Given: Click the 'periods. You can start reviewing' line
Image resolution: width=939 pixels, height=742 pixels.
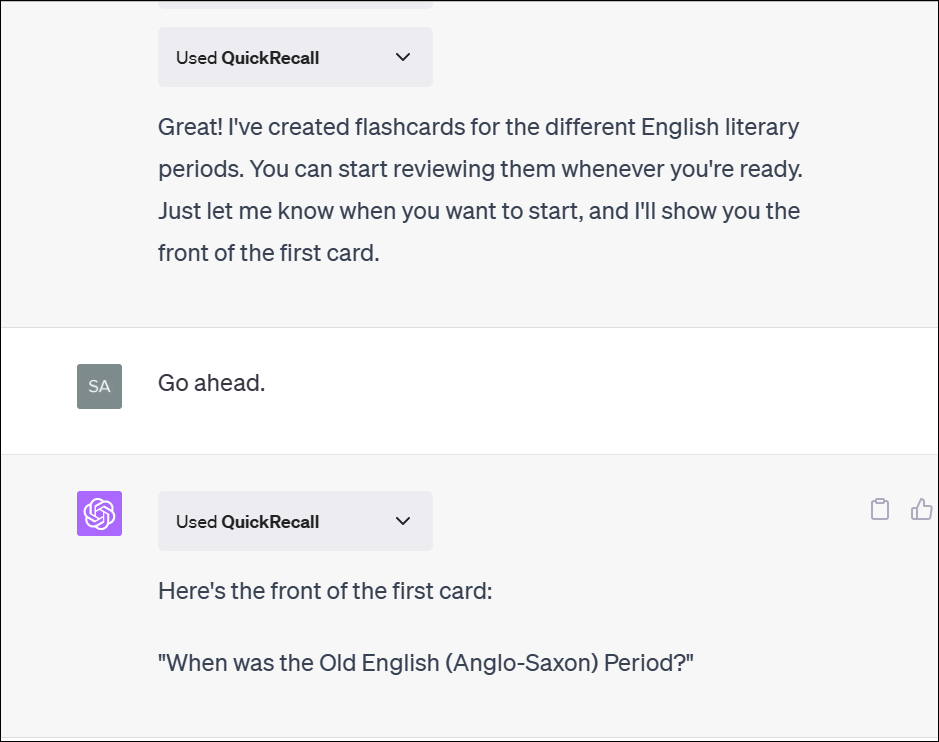Looking at the screenshot, I should [x=480, y=169].
